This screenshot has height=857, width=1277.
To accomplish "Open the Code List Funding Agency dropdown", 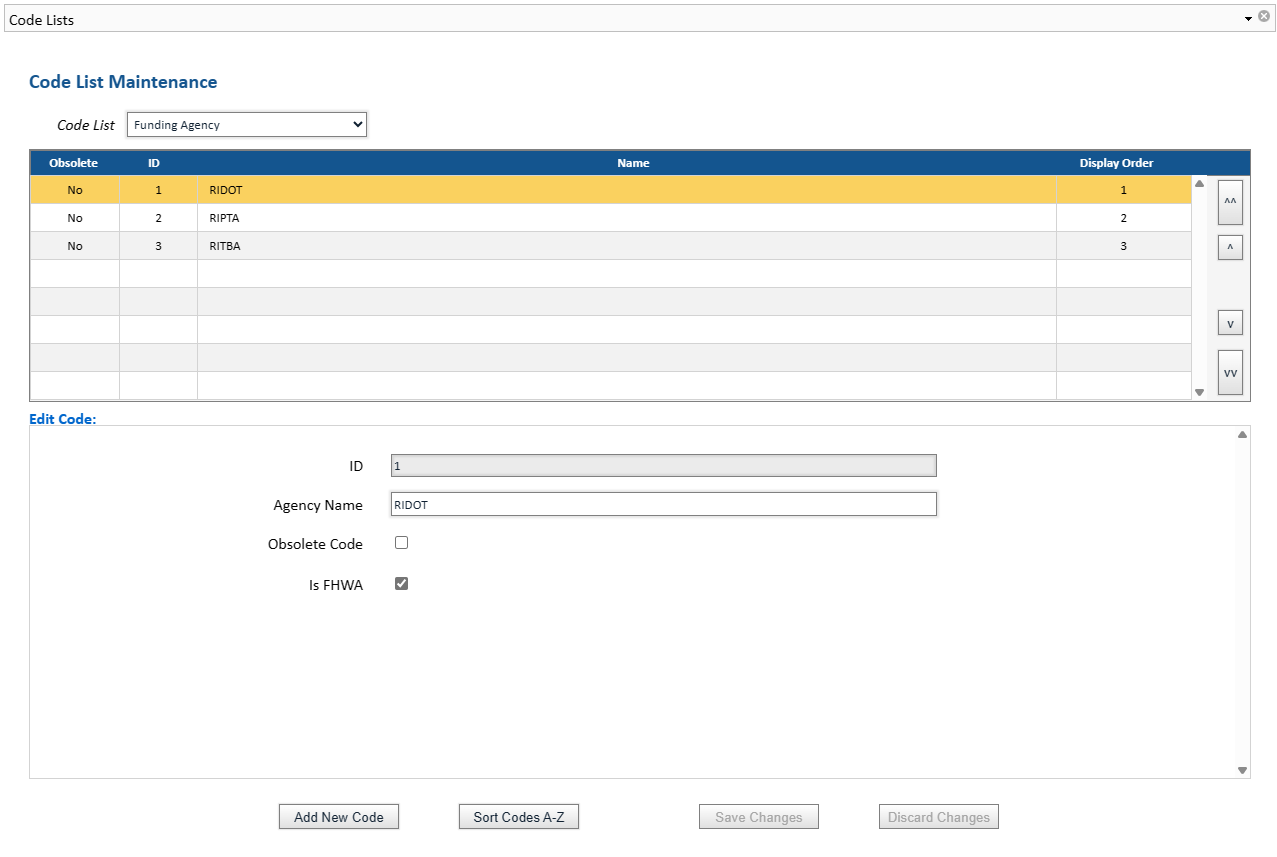I will coord(247,125).
